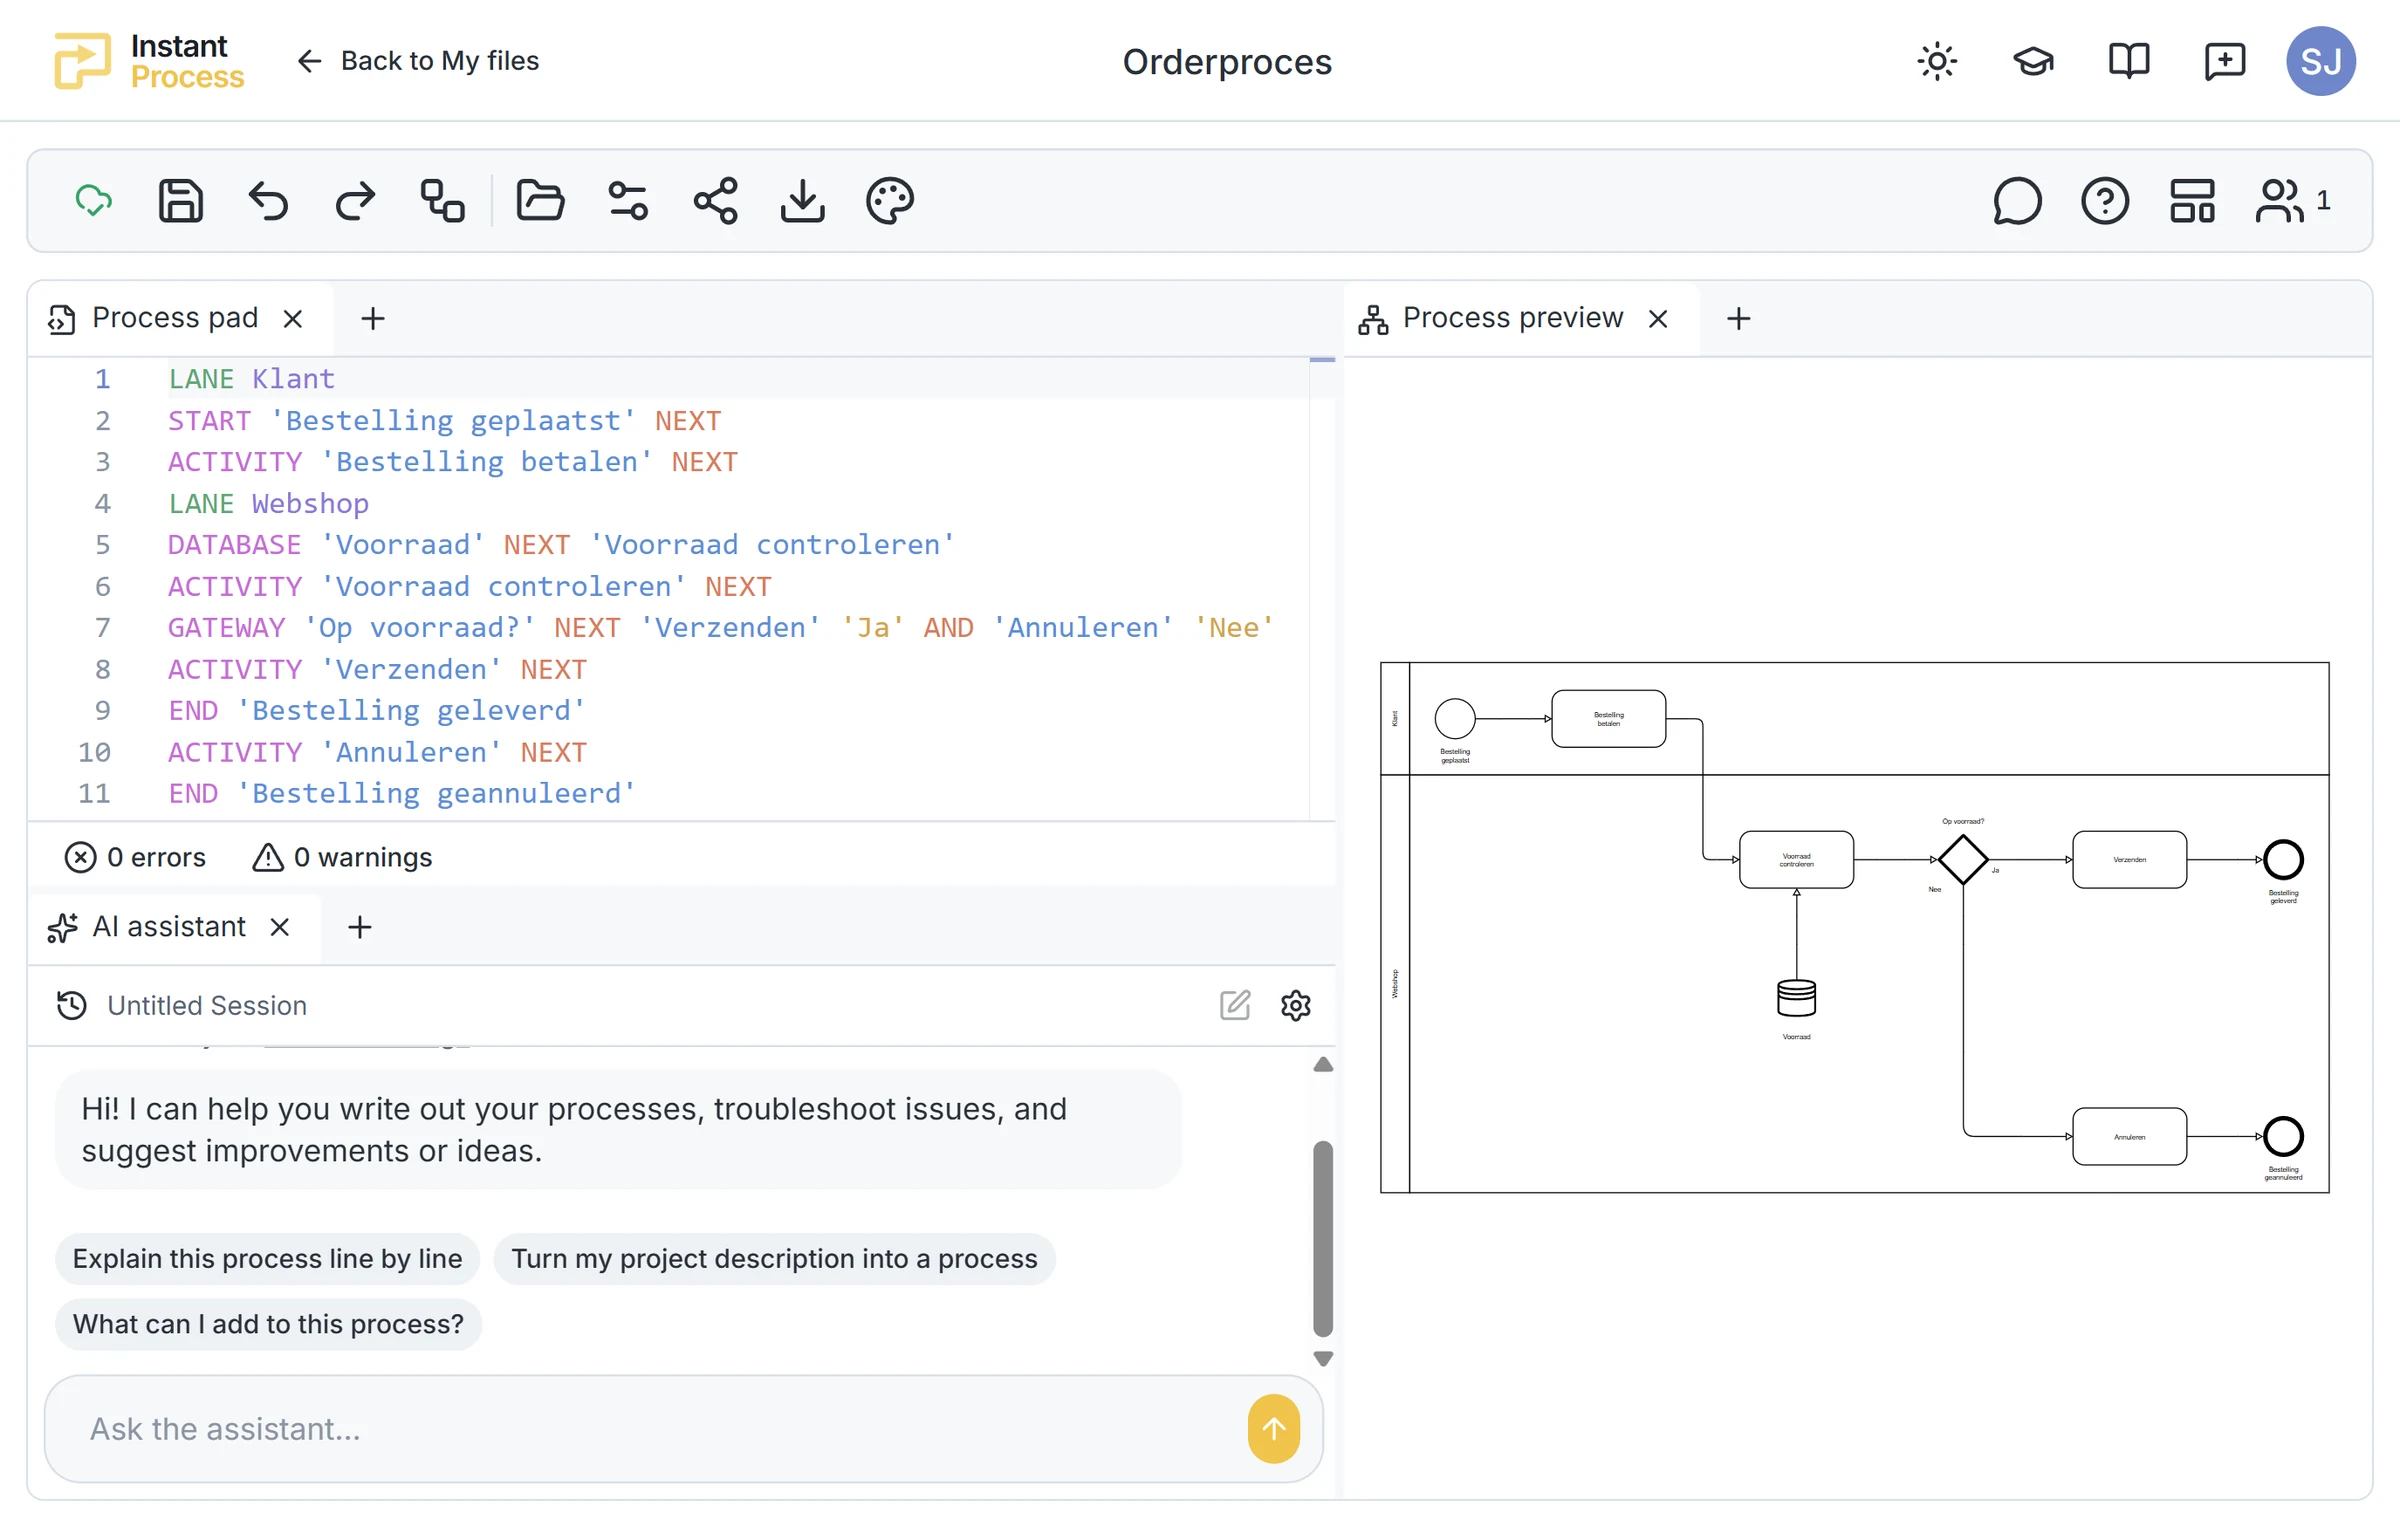This screenshot has height=1527, width=2400.
Task: Save the process with the floppy disk icon
Action: tap(181, 201)
